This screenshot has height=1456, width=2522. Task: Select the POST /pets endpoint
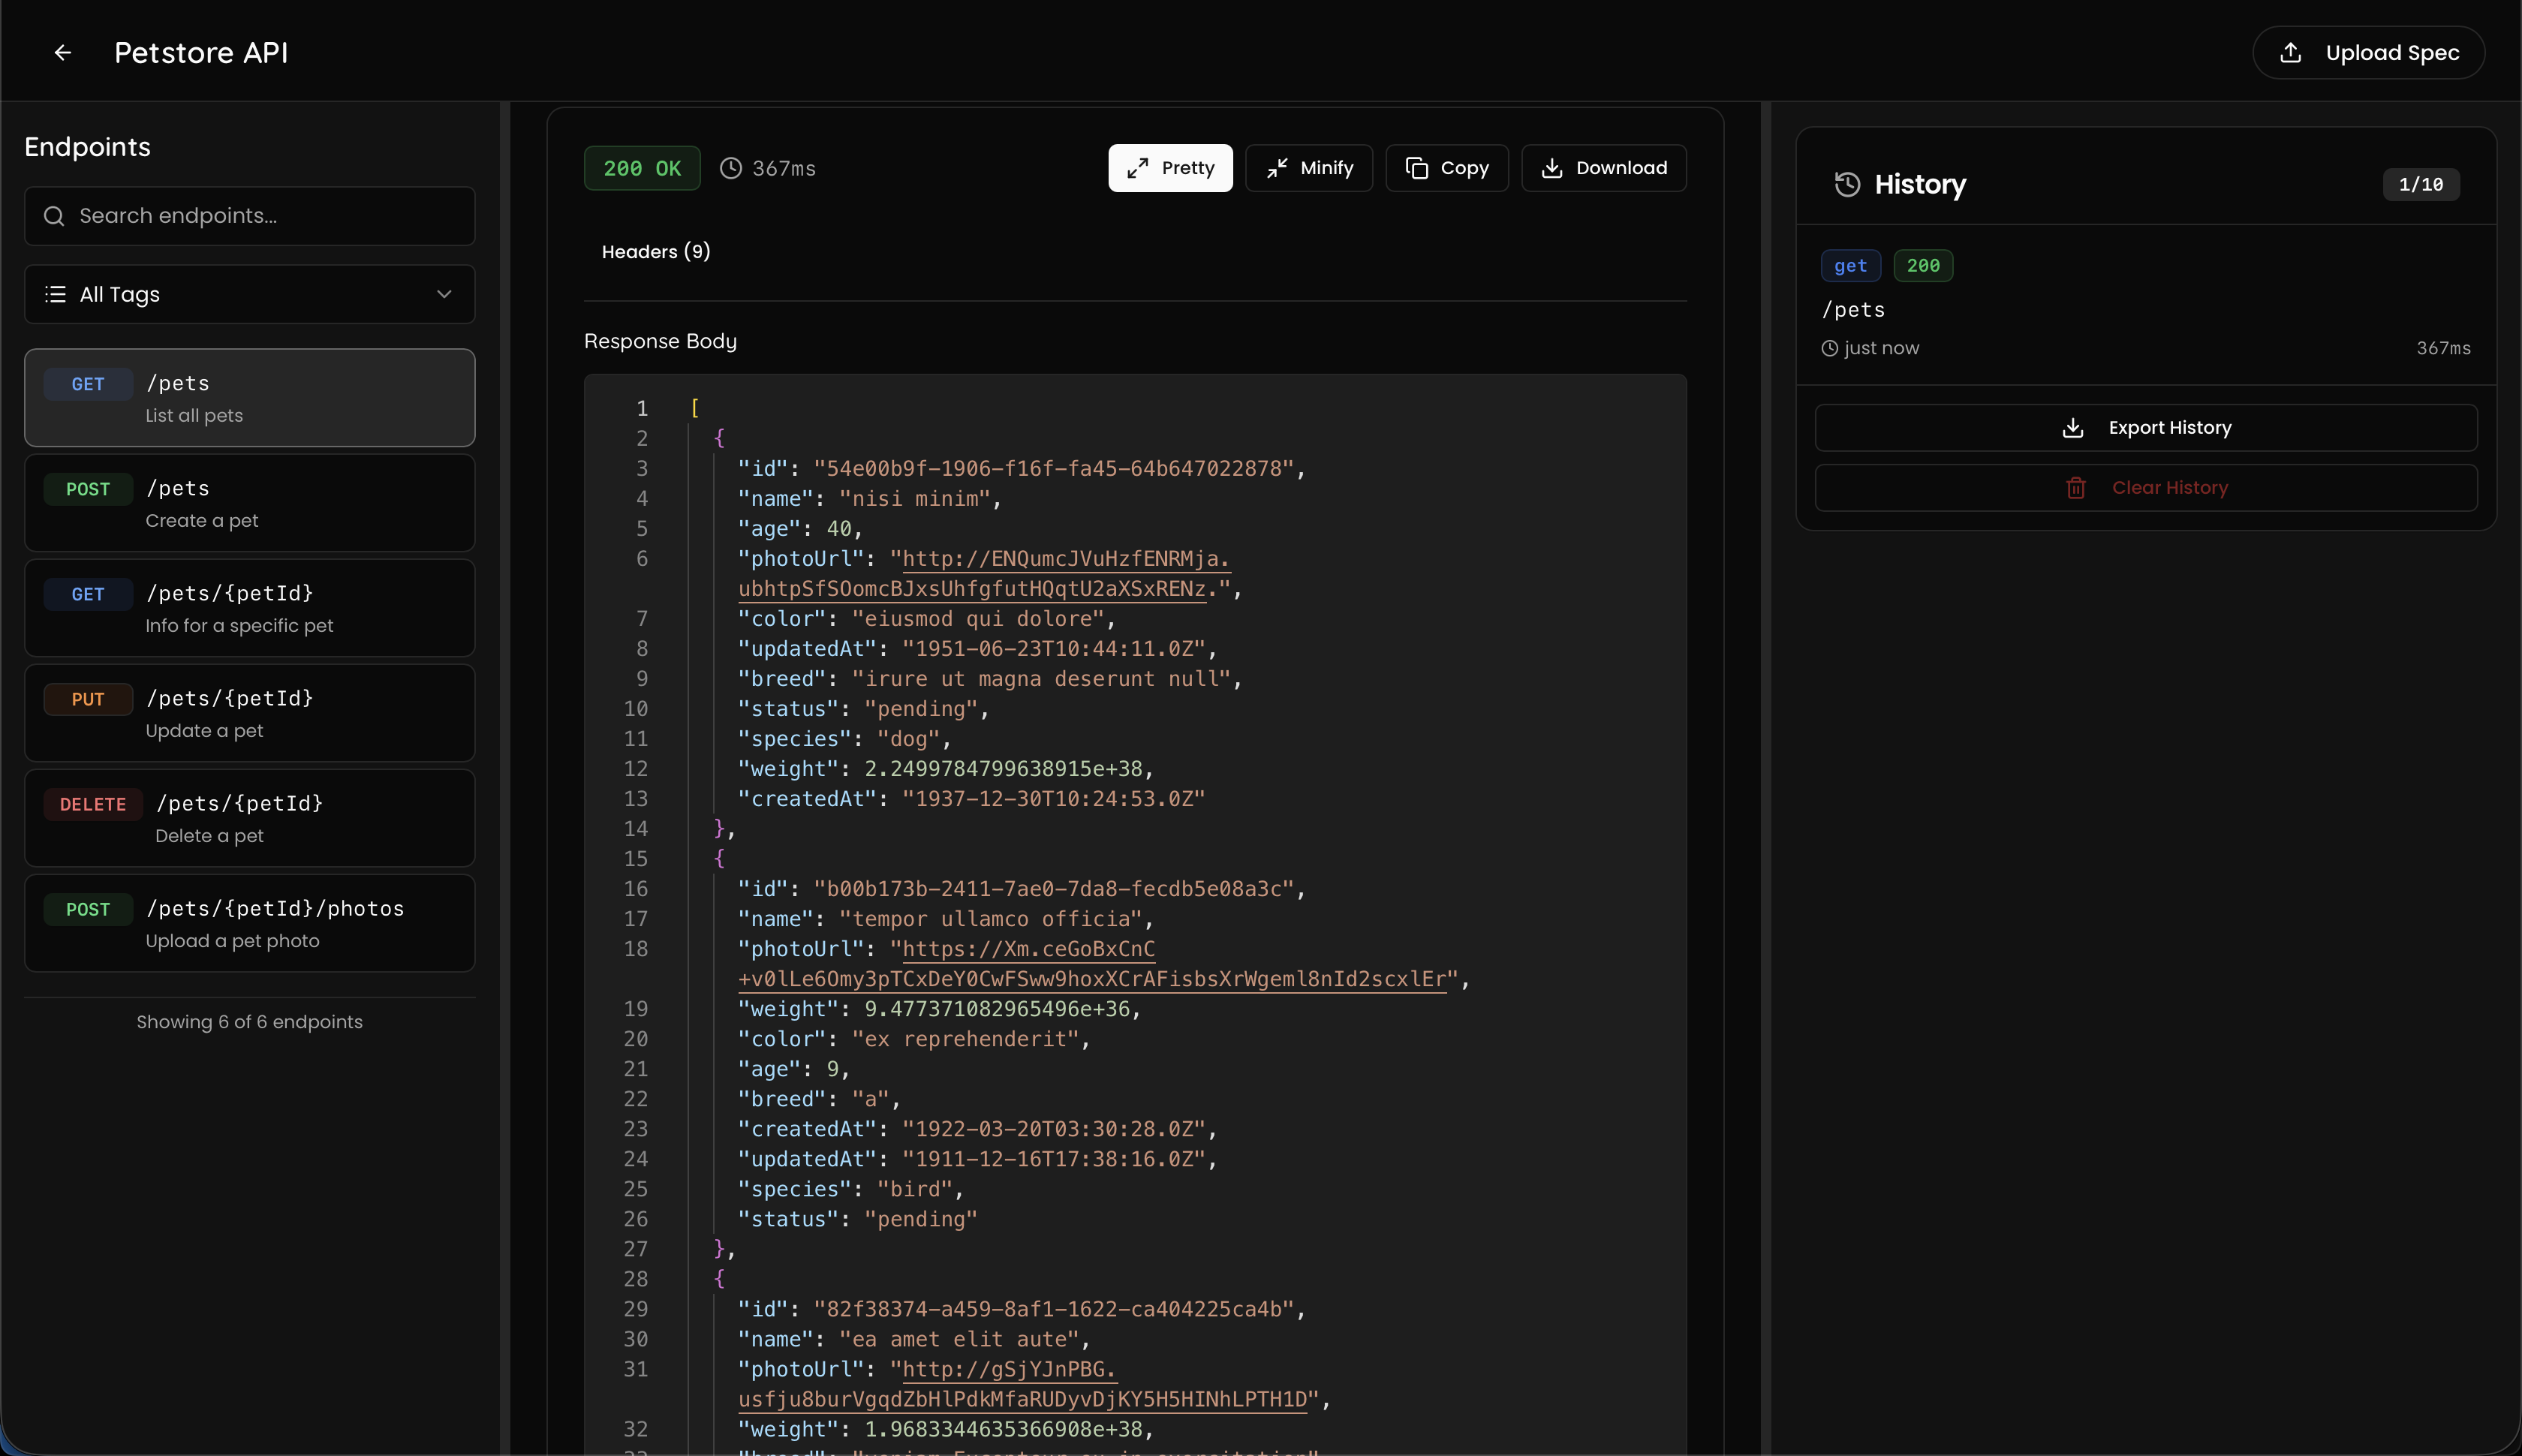249,503
